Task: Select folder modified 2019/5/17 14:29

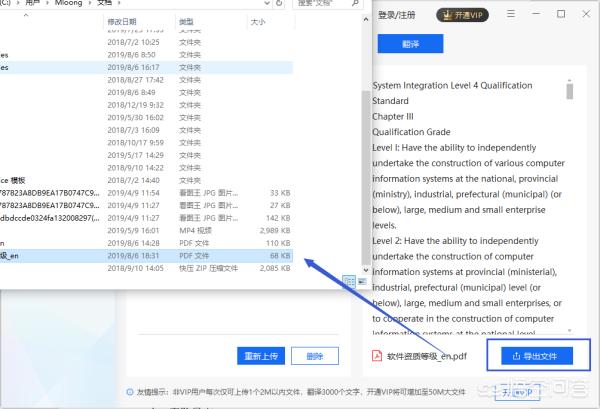Action: click(x=145, y=155)
